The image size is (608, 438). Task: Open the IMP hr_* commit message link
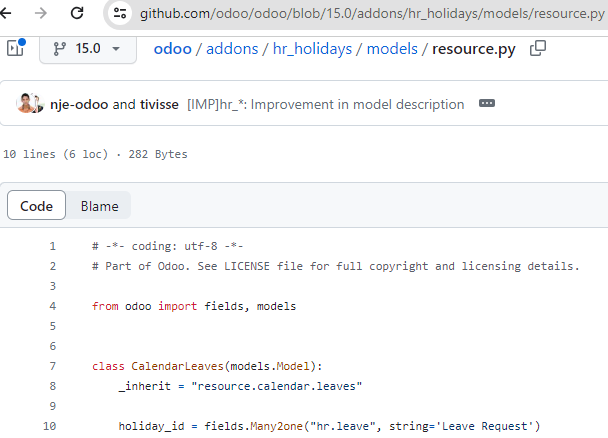tap(325, 104)
